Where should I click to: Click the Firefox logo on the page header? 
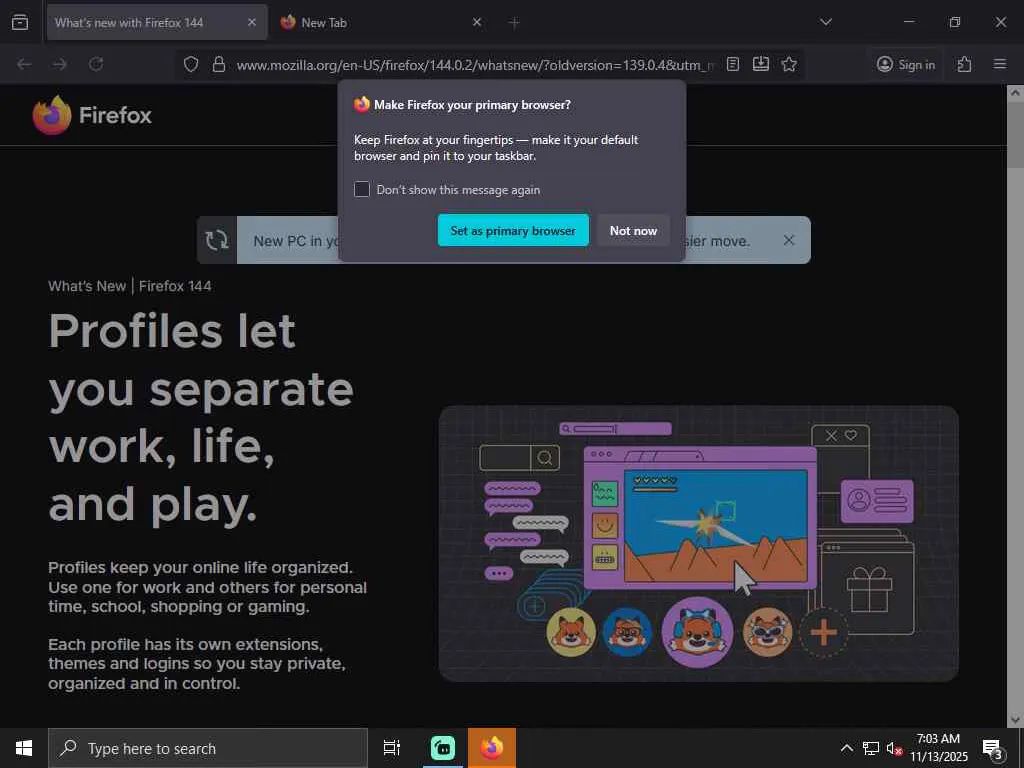[92, 115]
